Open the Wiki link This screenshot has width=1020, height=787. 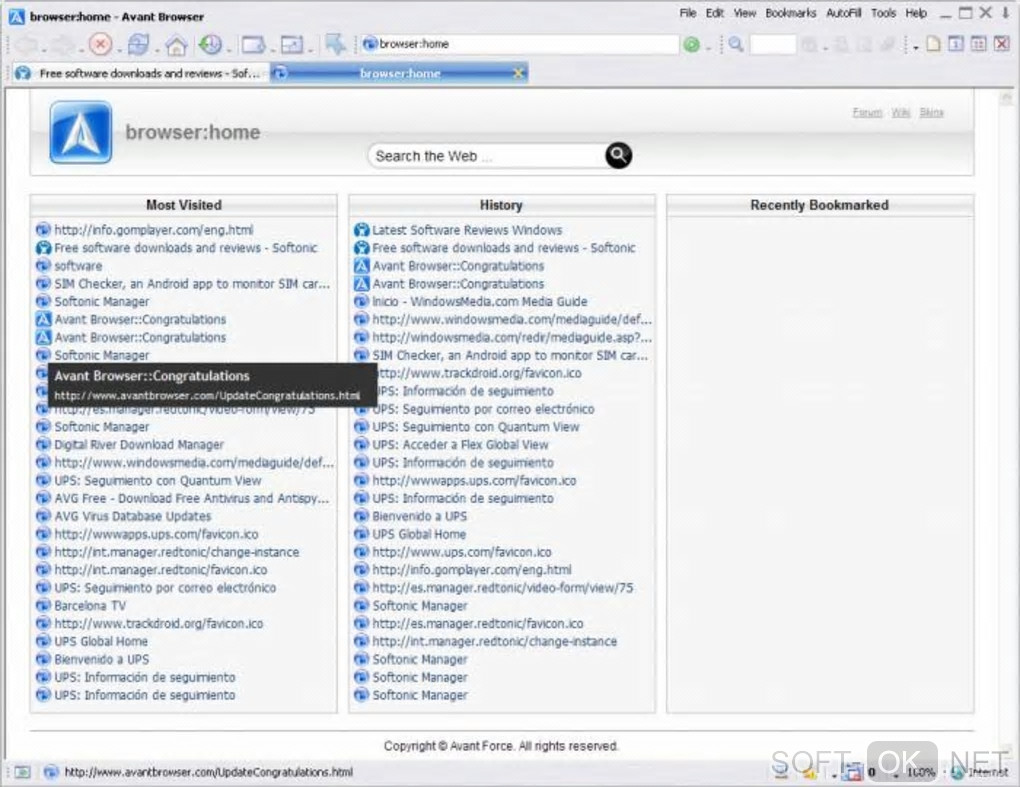901,113
